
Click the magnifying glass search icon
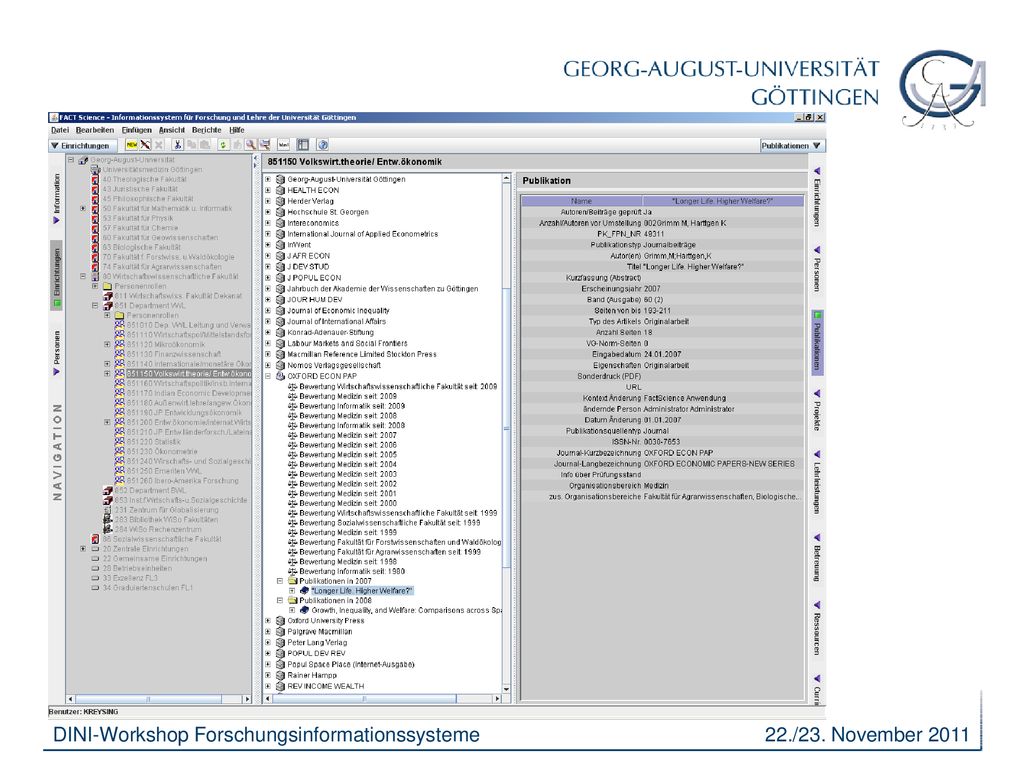point(251,145)
